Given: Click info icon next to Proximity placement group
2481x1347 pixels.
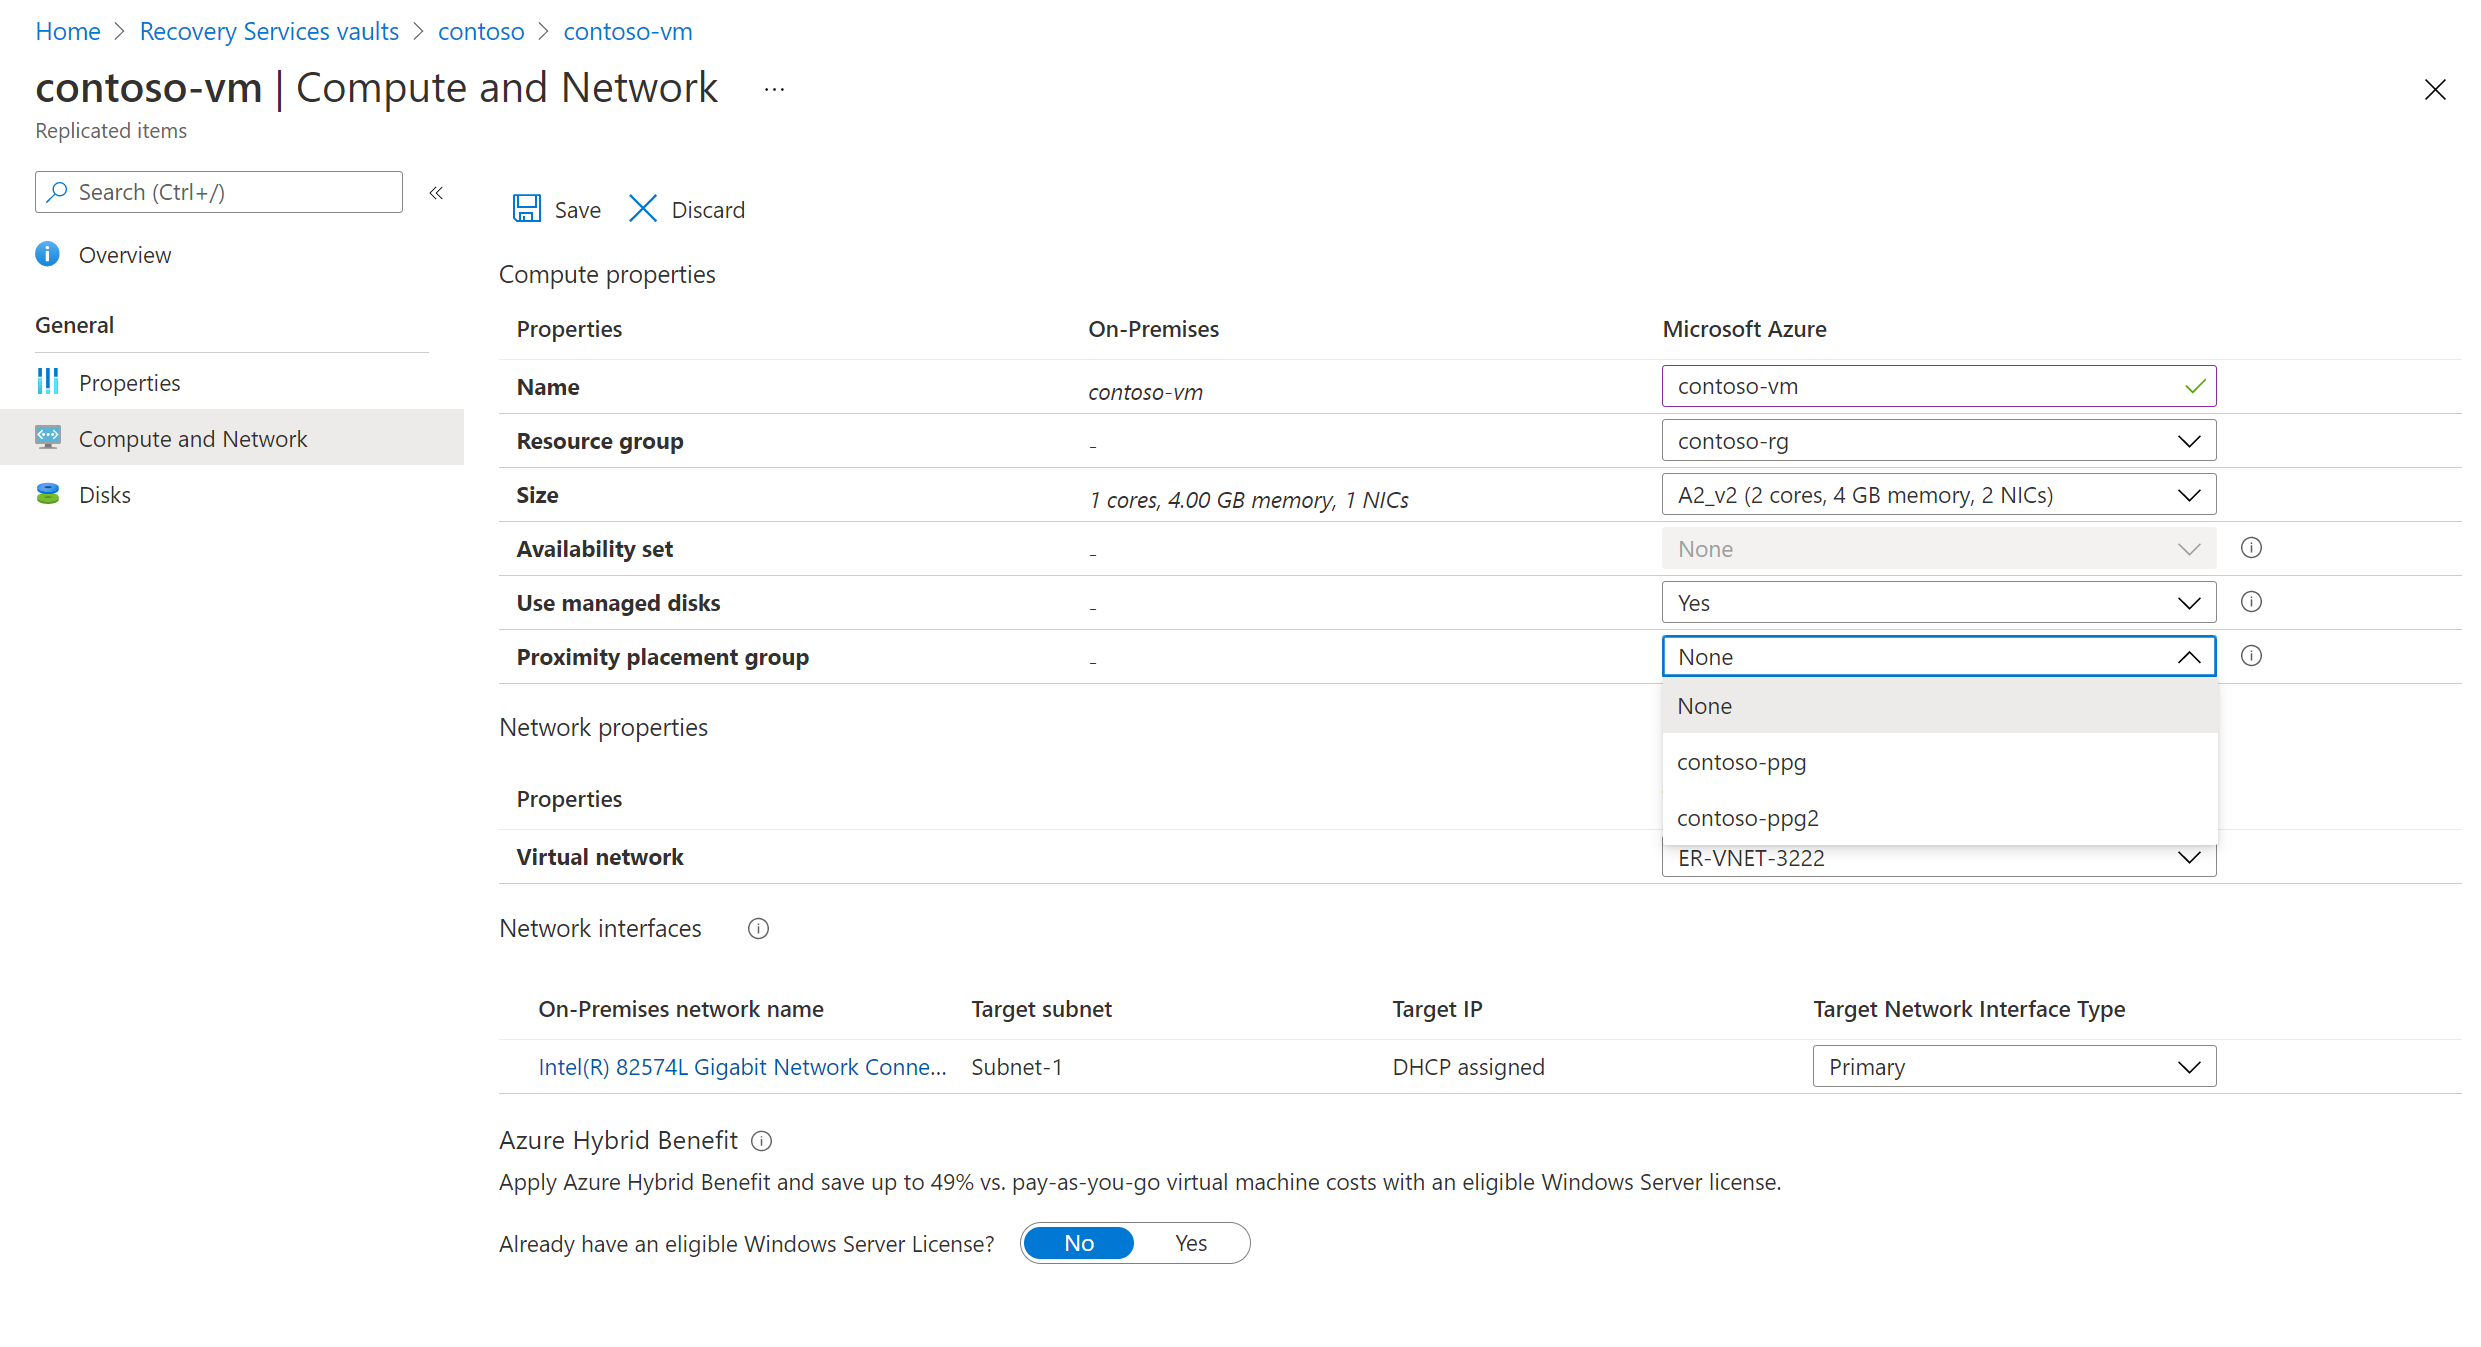Looking at the screenshot, I should [2251, 656].
